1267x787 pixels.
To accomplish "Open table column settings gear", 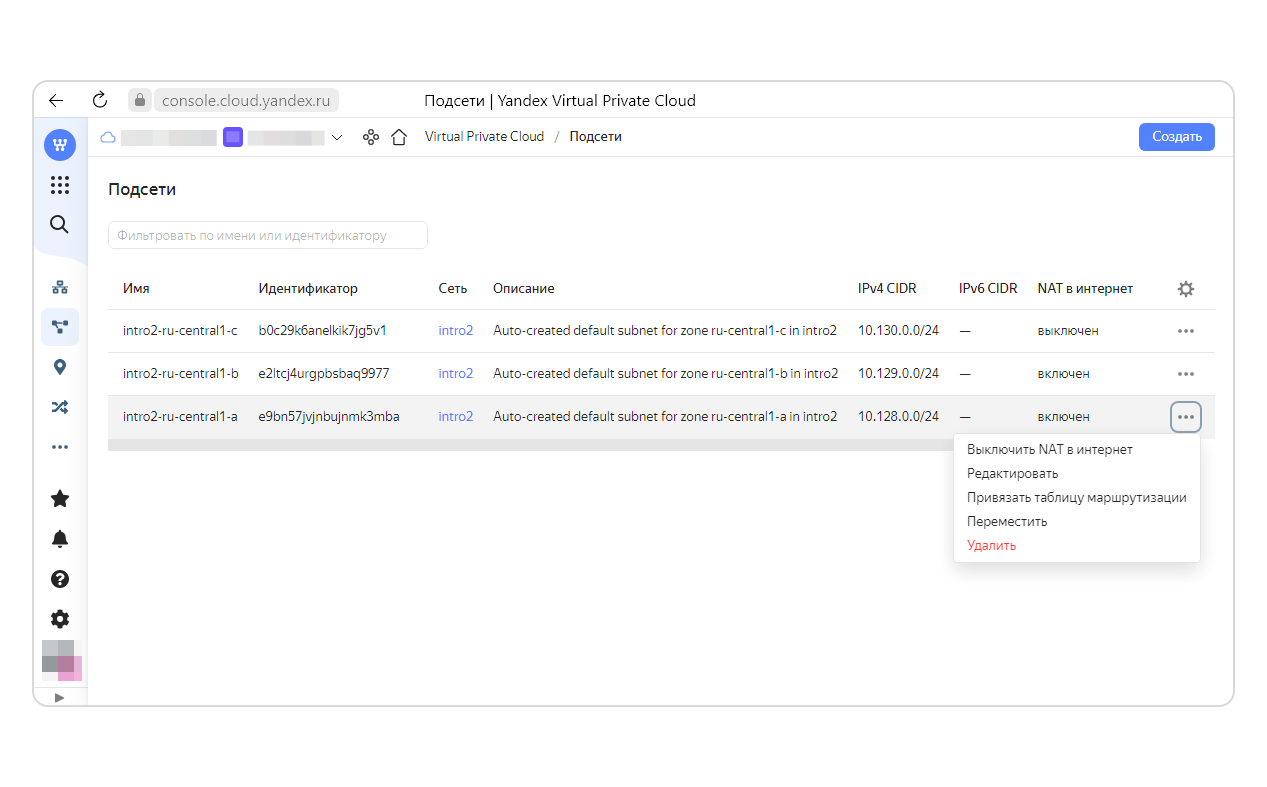I will point(1185,289).
